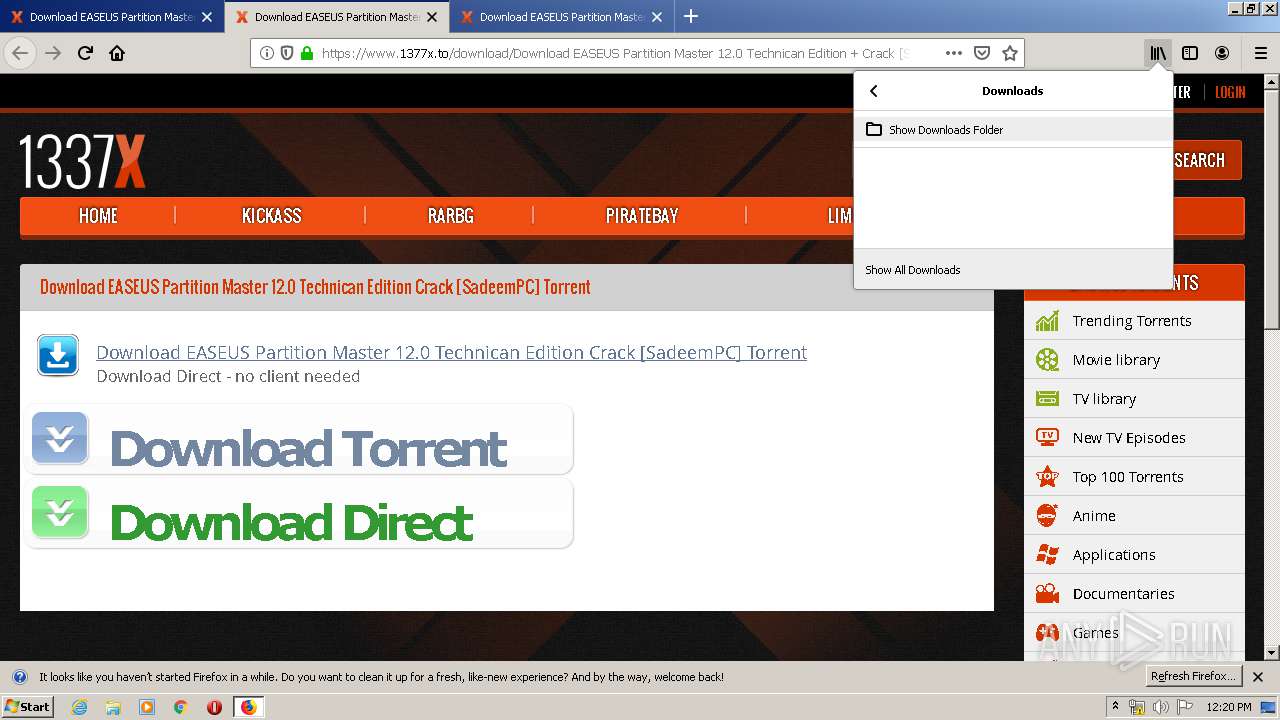This screenshot has height=720, width=1280.
Task: Toggle the sidebars toolbar icon
Action: click(x=1190, y=53)
